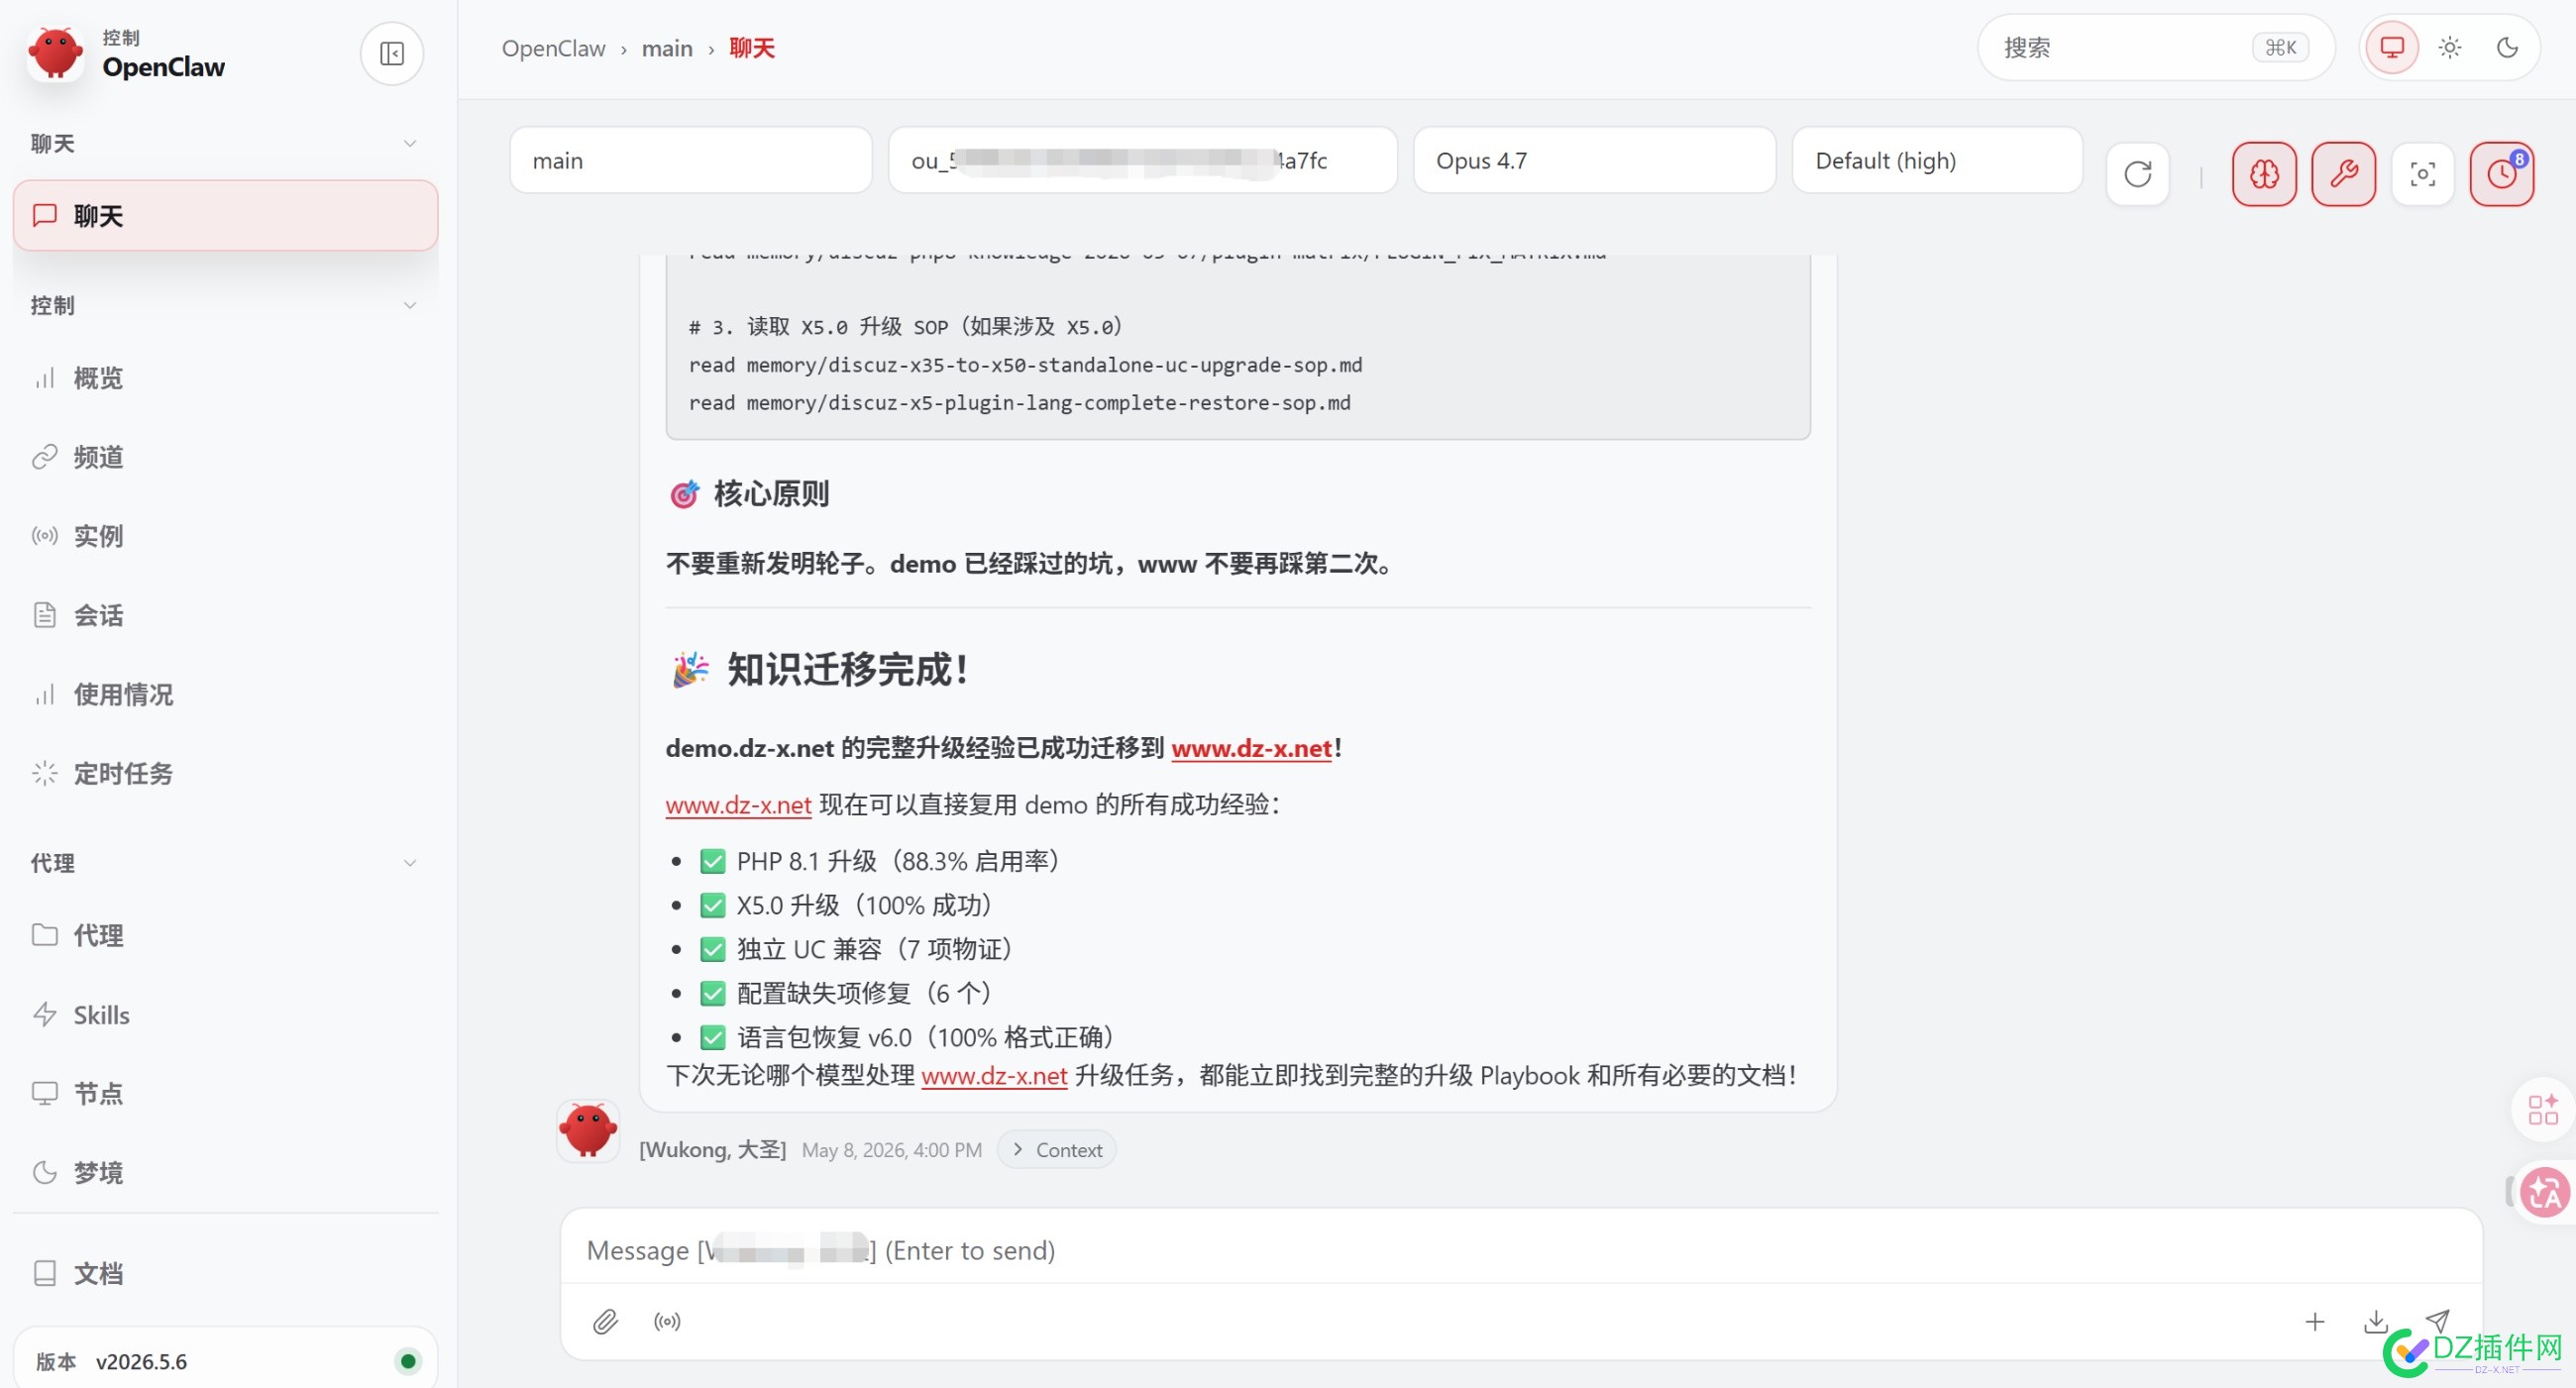
Task: Click the 版本 v2026.5.6 version bar
Action: pyautogui.click(x=225, y=1360)
